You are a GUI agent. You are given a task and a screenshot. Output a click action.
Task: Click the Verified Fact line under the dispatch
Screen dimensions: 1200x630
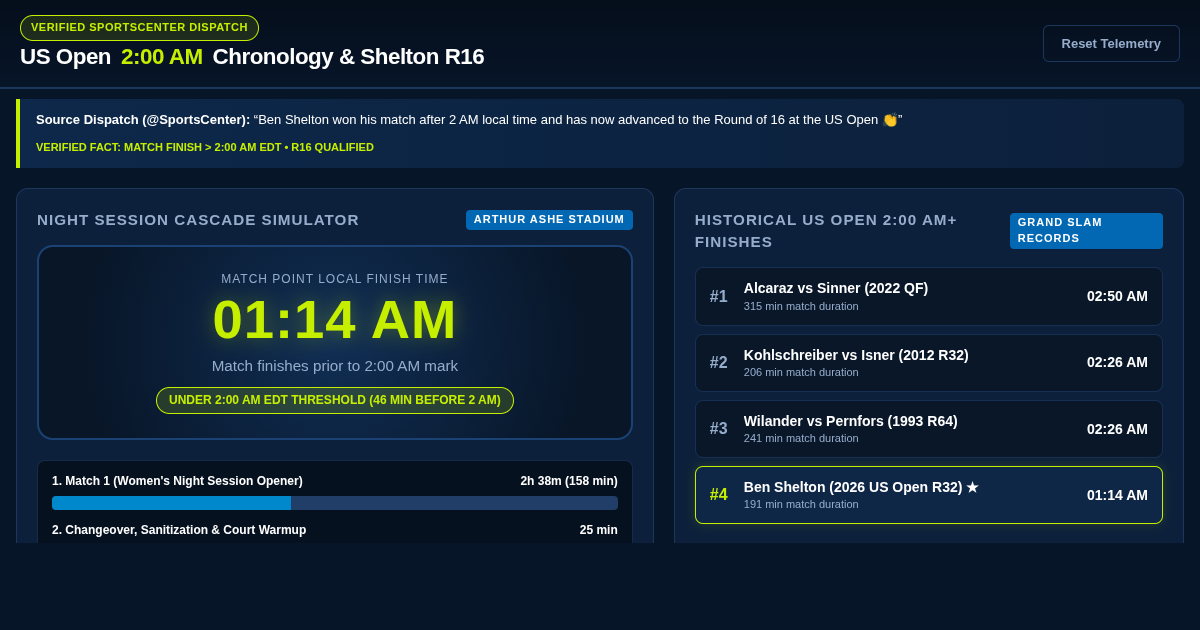pyautogui.click(x=205, y=147)
